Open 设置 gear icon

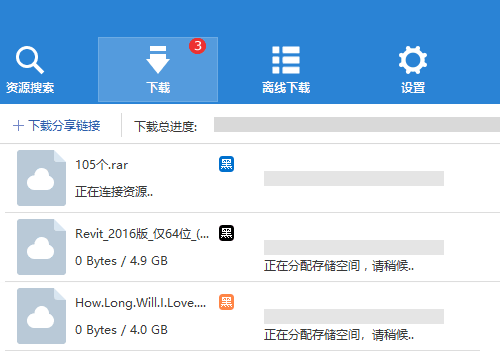pyautogui.click(x=413, y=60)
